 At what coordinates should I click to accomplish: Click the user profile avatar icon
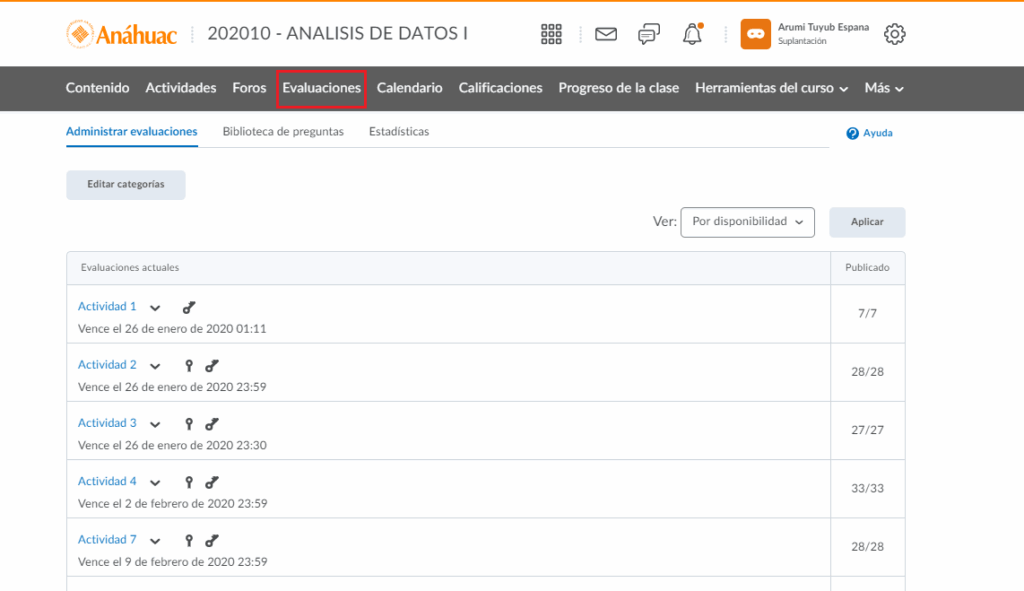[x=755, y=34]
